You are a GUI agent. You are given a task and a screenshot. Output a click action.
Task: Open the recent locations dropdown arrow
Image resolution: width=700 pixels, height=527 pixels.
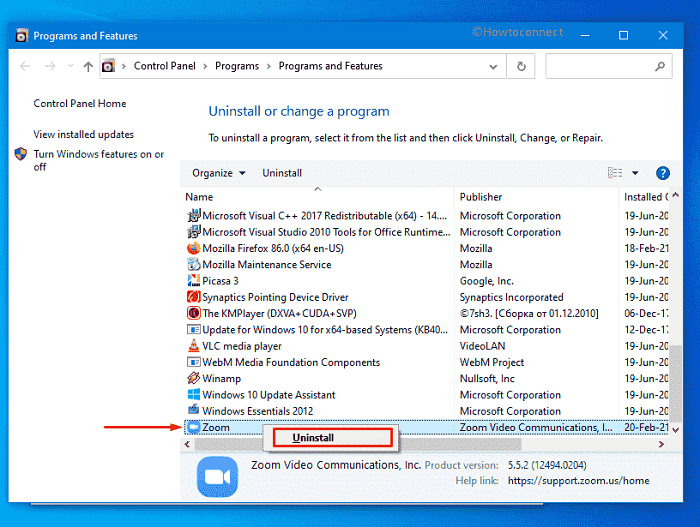click(x=71, y=66)
